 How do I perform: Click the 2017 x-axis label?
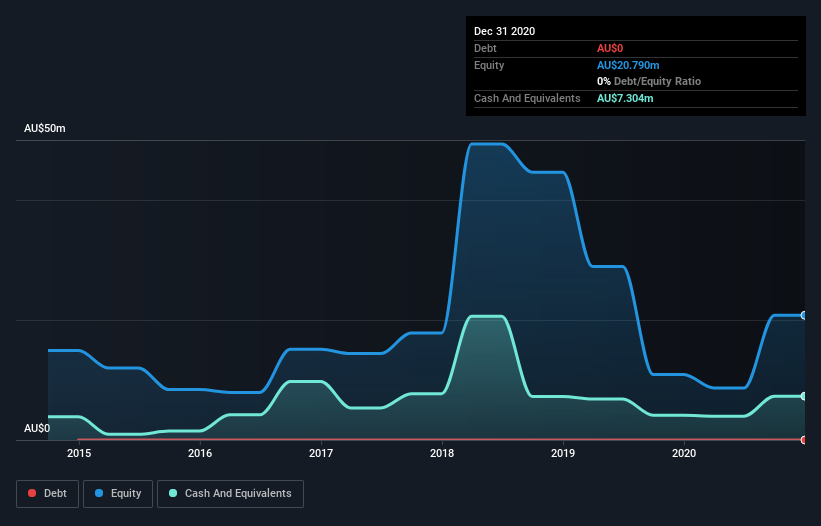pos(321,453)
